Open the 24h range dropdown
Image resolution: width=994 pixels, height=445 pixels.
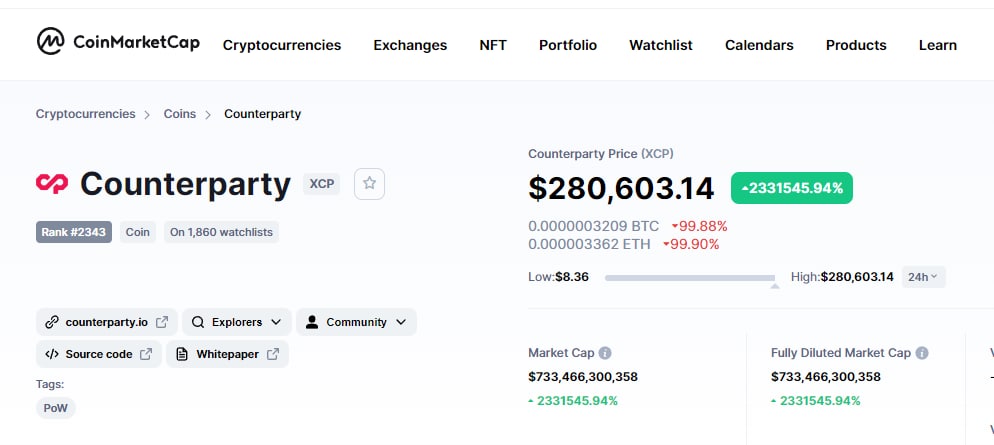pos(924,277)
